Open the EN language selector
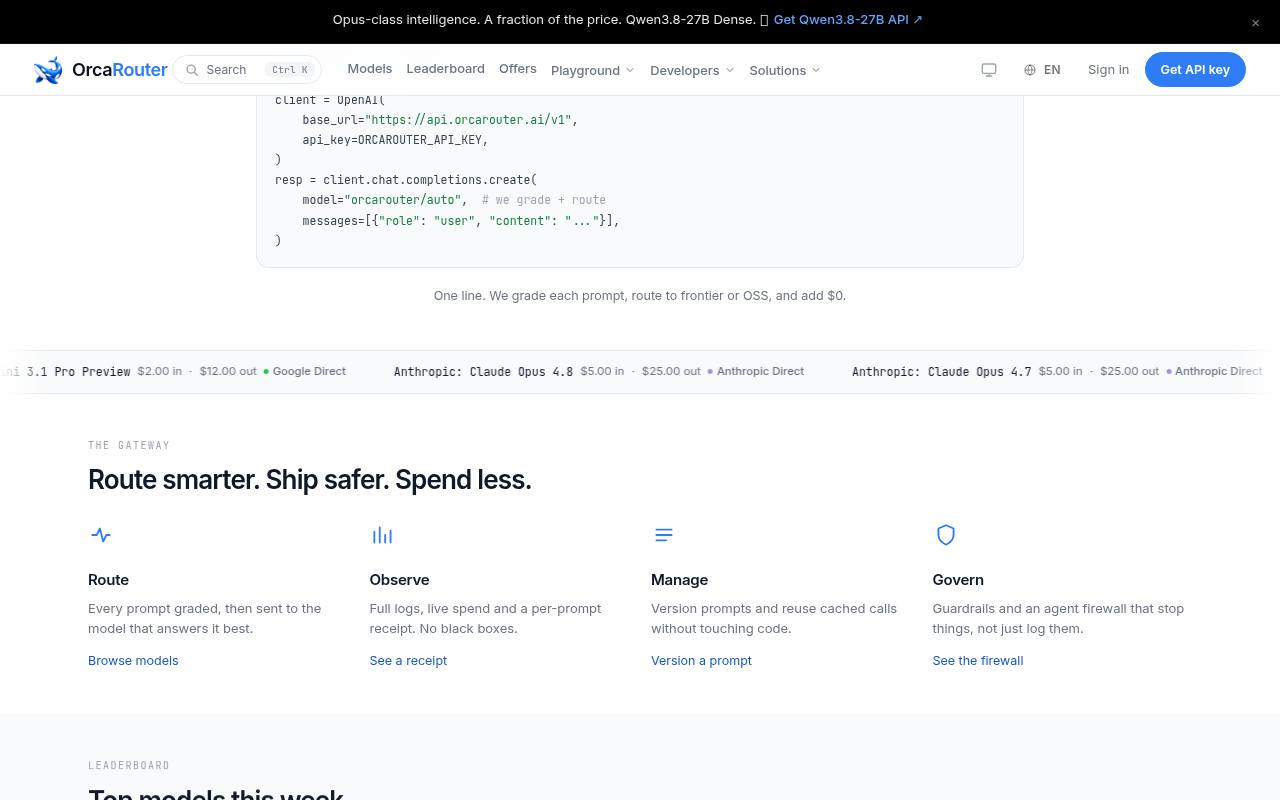 (1042, 70)
